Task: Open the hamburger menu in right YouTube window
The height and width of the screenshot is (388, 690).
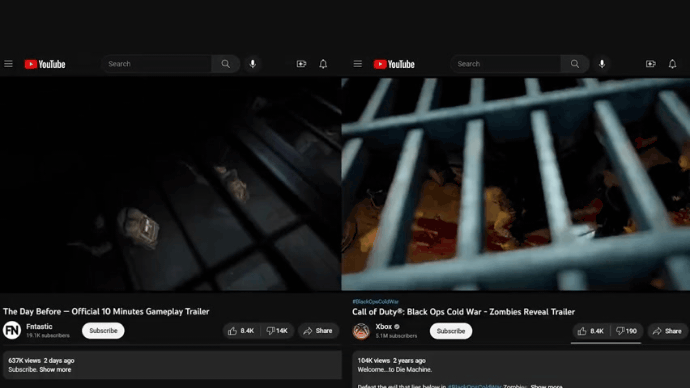Action: click(x=358, y=64)
